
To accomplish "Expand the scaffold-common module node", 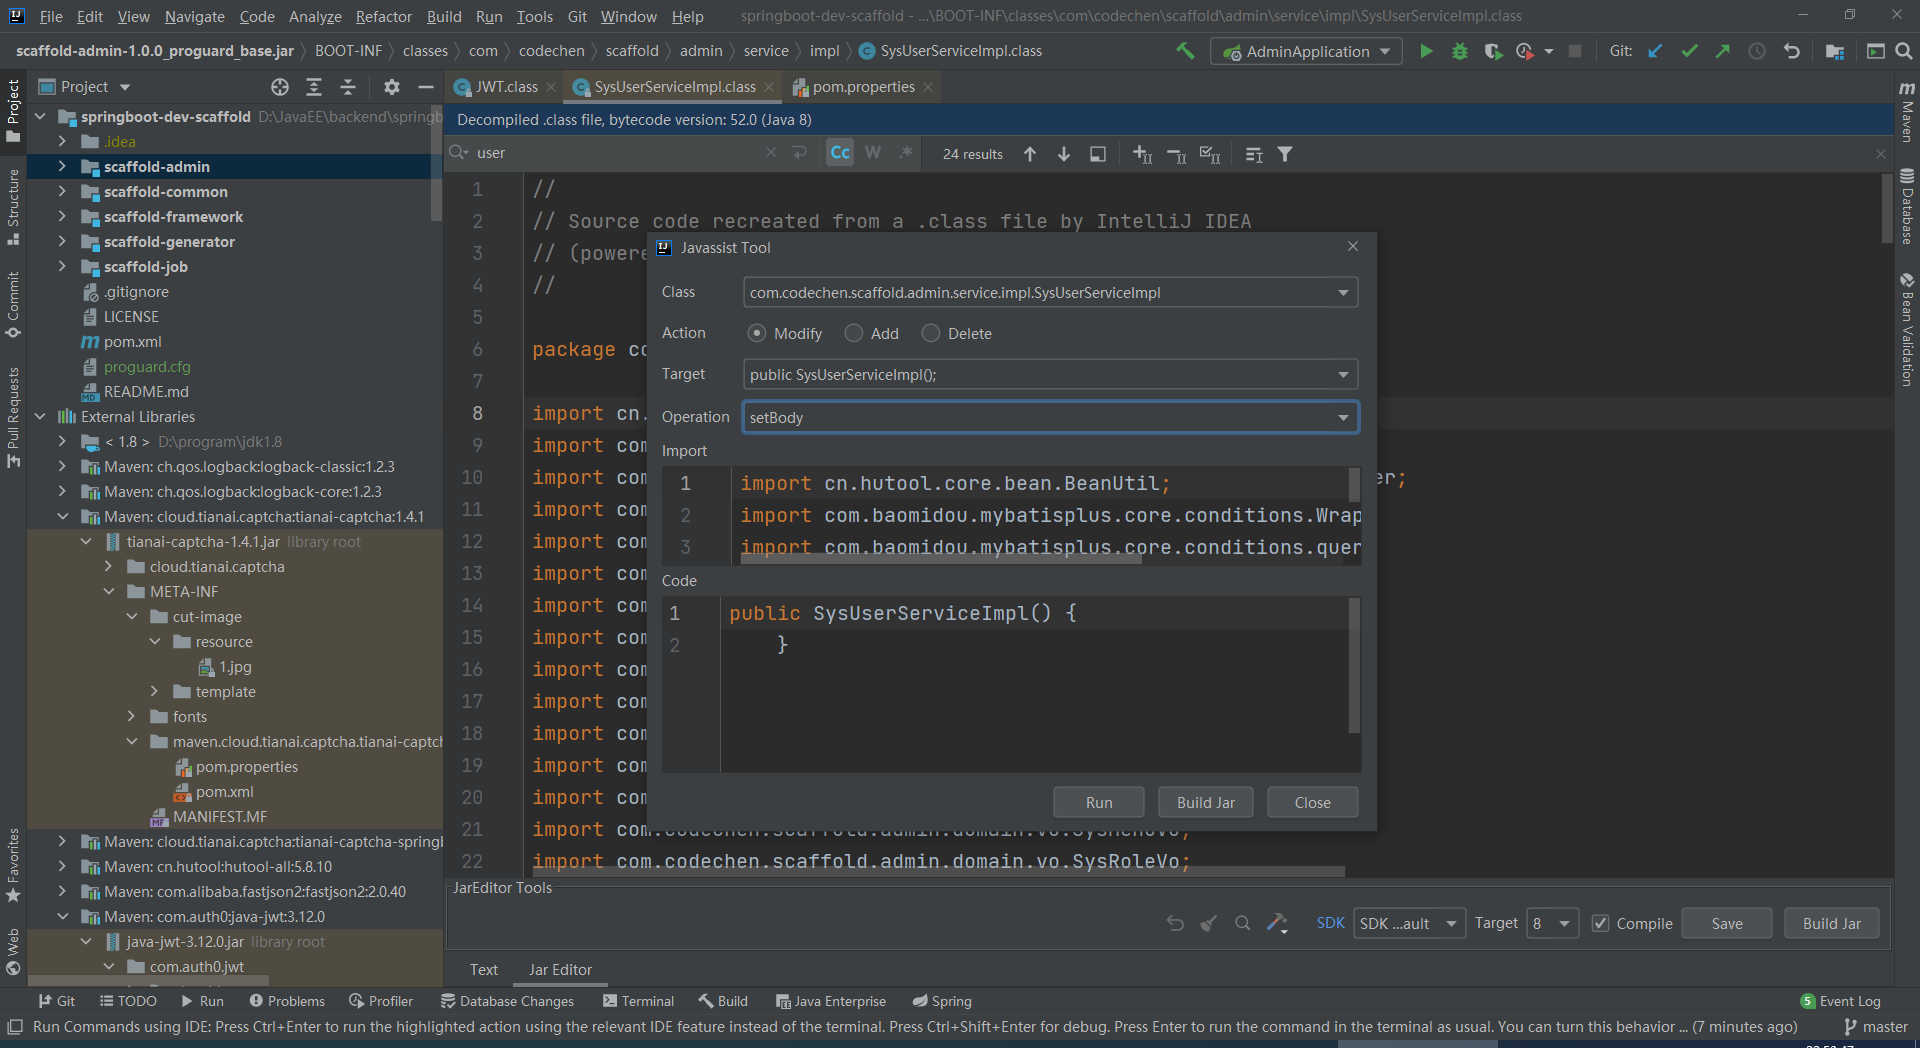I will pyautogui.click(x=62, y=191).
